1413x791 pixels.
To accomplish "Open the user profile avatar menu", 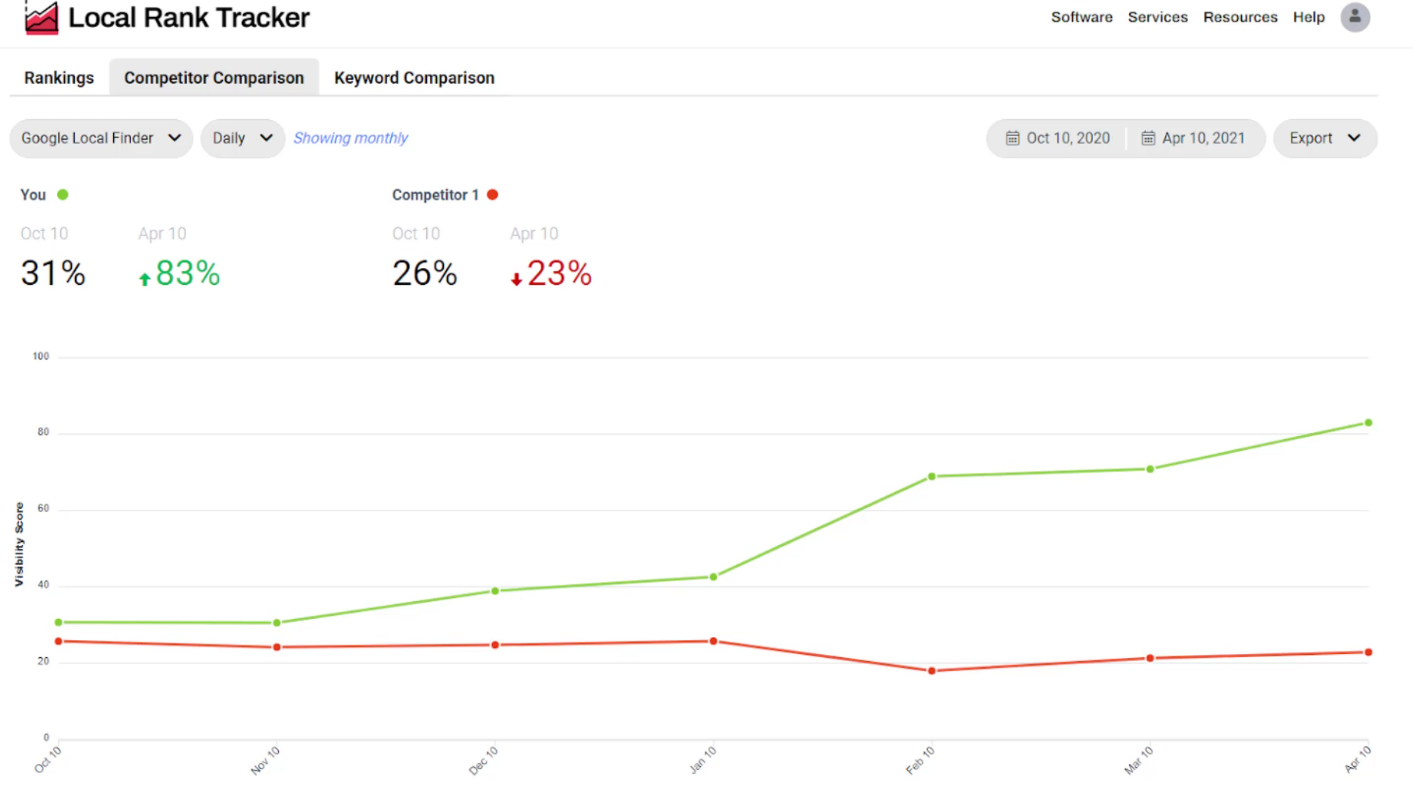I will pyautogui.click(x=1355, y=17).
